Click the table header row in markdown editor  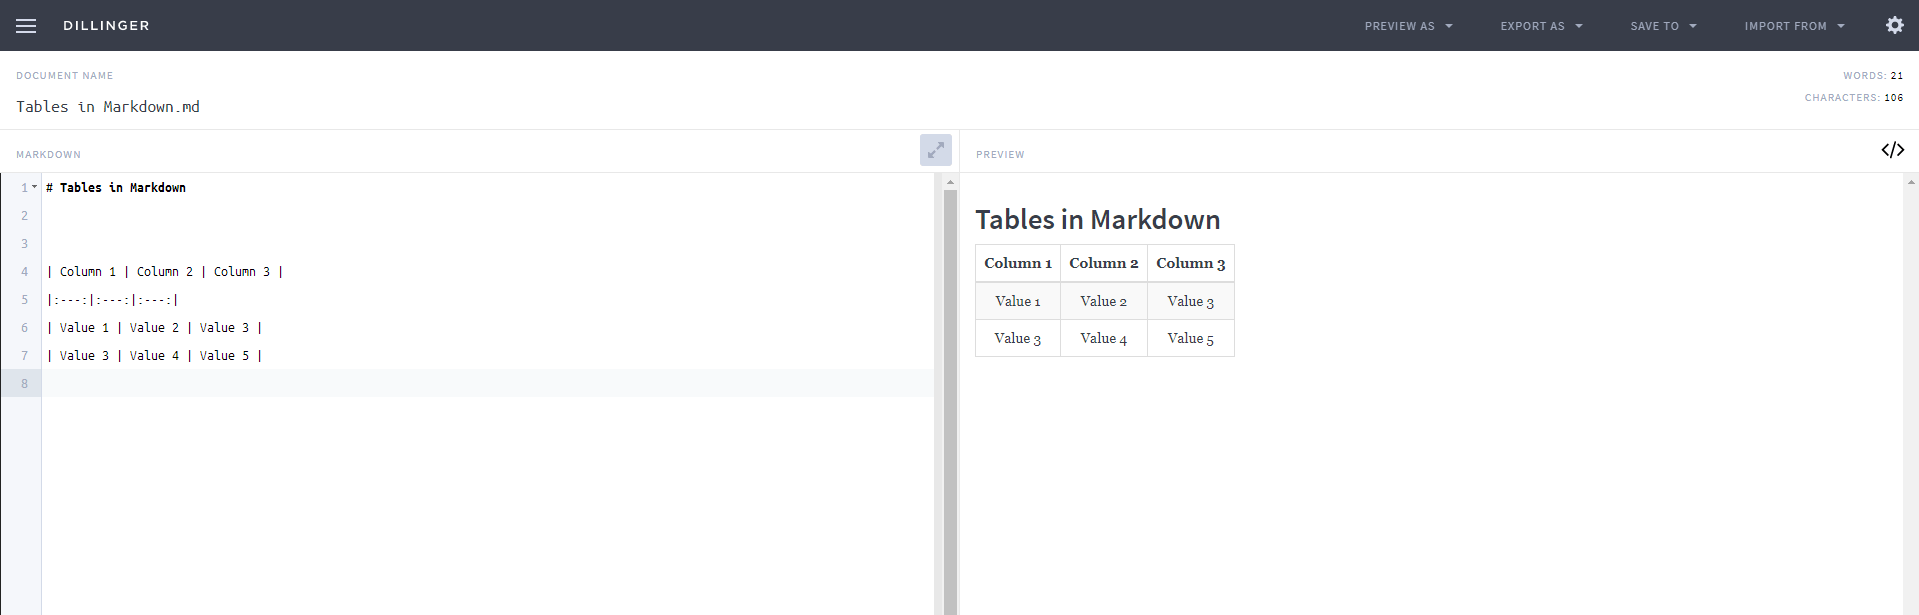[165, 271]
